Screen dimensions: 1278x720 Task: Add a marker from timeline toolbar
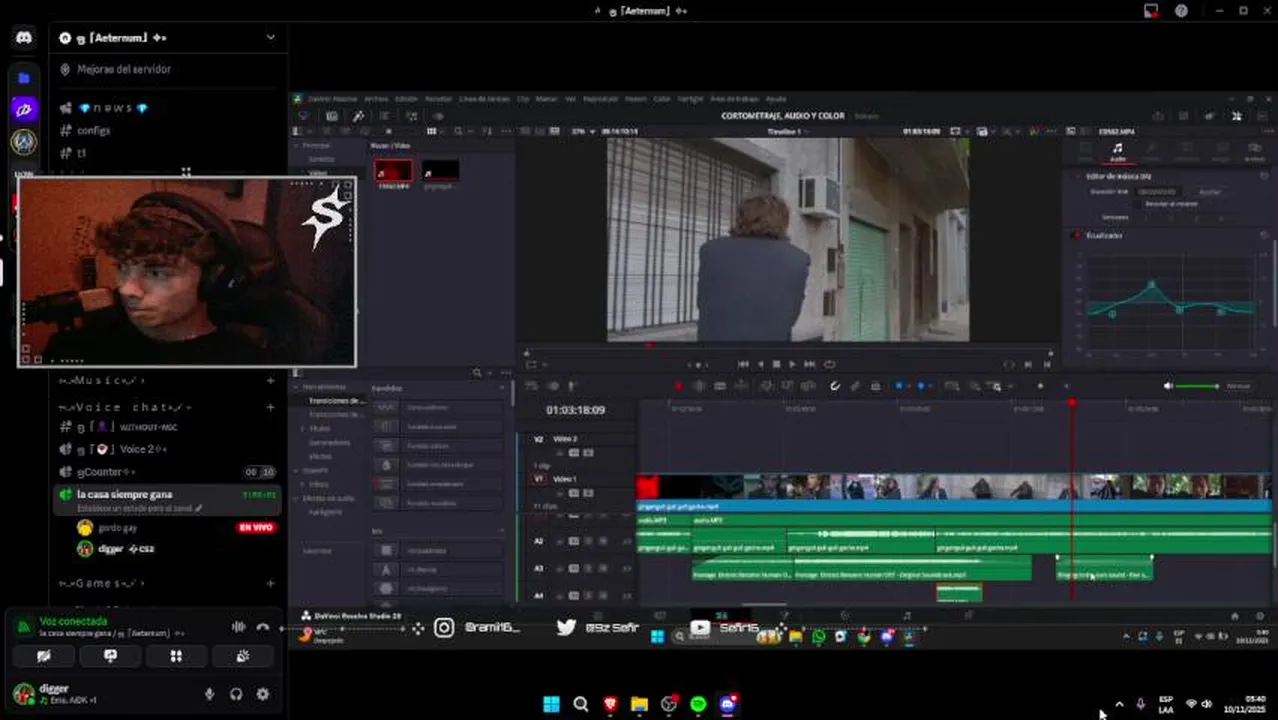(922, 386)
